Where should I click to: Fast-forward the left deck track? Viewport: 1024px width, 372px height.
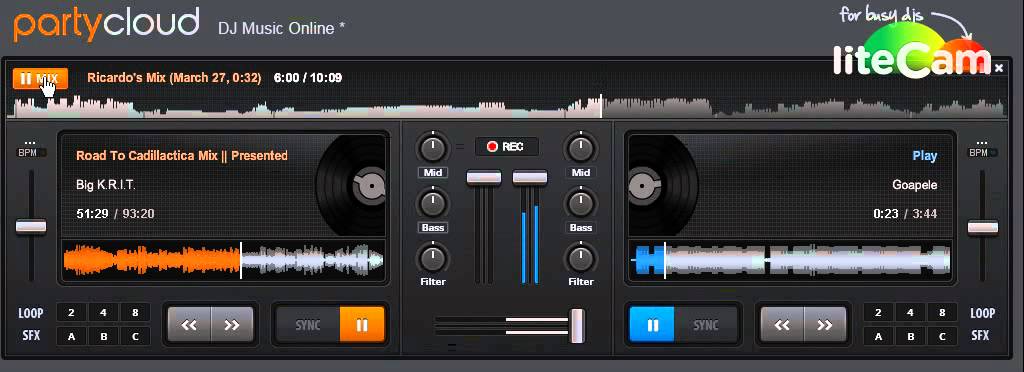(232, 324)
